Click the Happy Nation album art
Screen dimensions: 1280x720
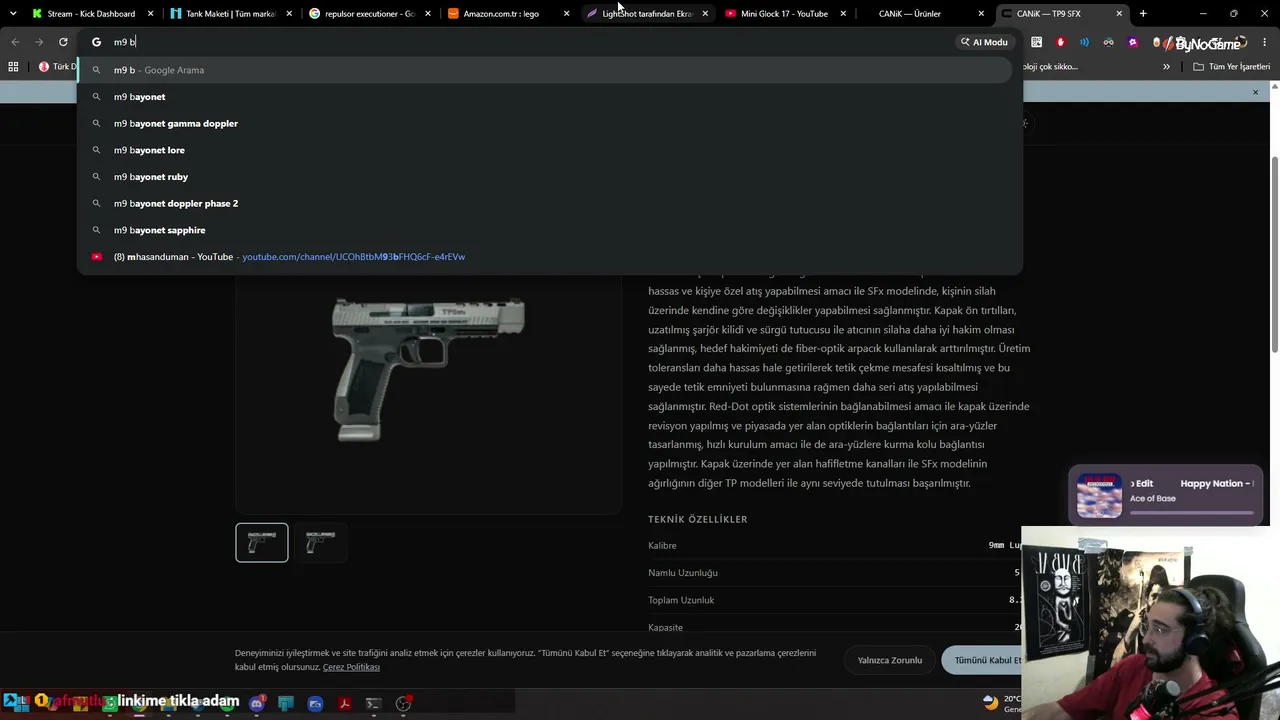(1099, 495)
